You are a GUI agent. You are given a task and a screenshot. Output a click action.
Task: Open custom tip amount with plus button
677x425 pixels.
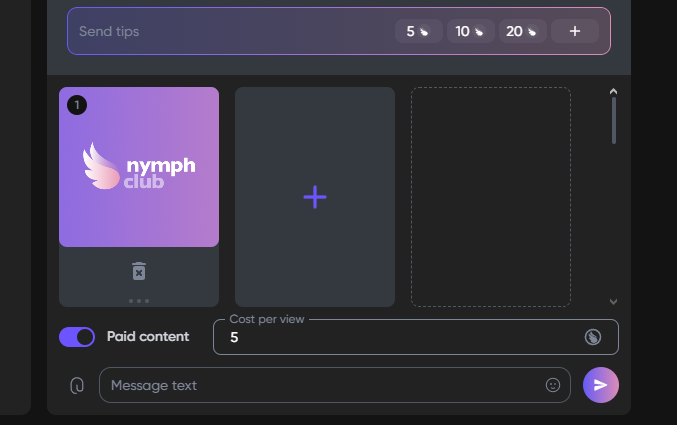pos(575,31)
